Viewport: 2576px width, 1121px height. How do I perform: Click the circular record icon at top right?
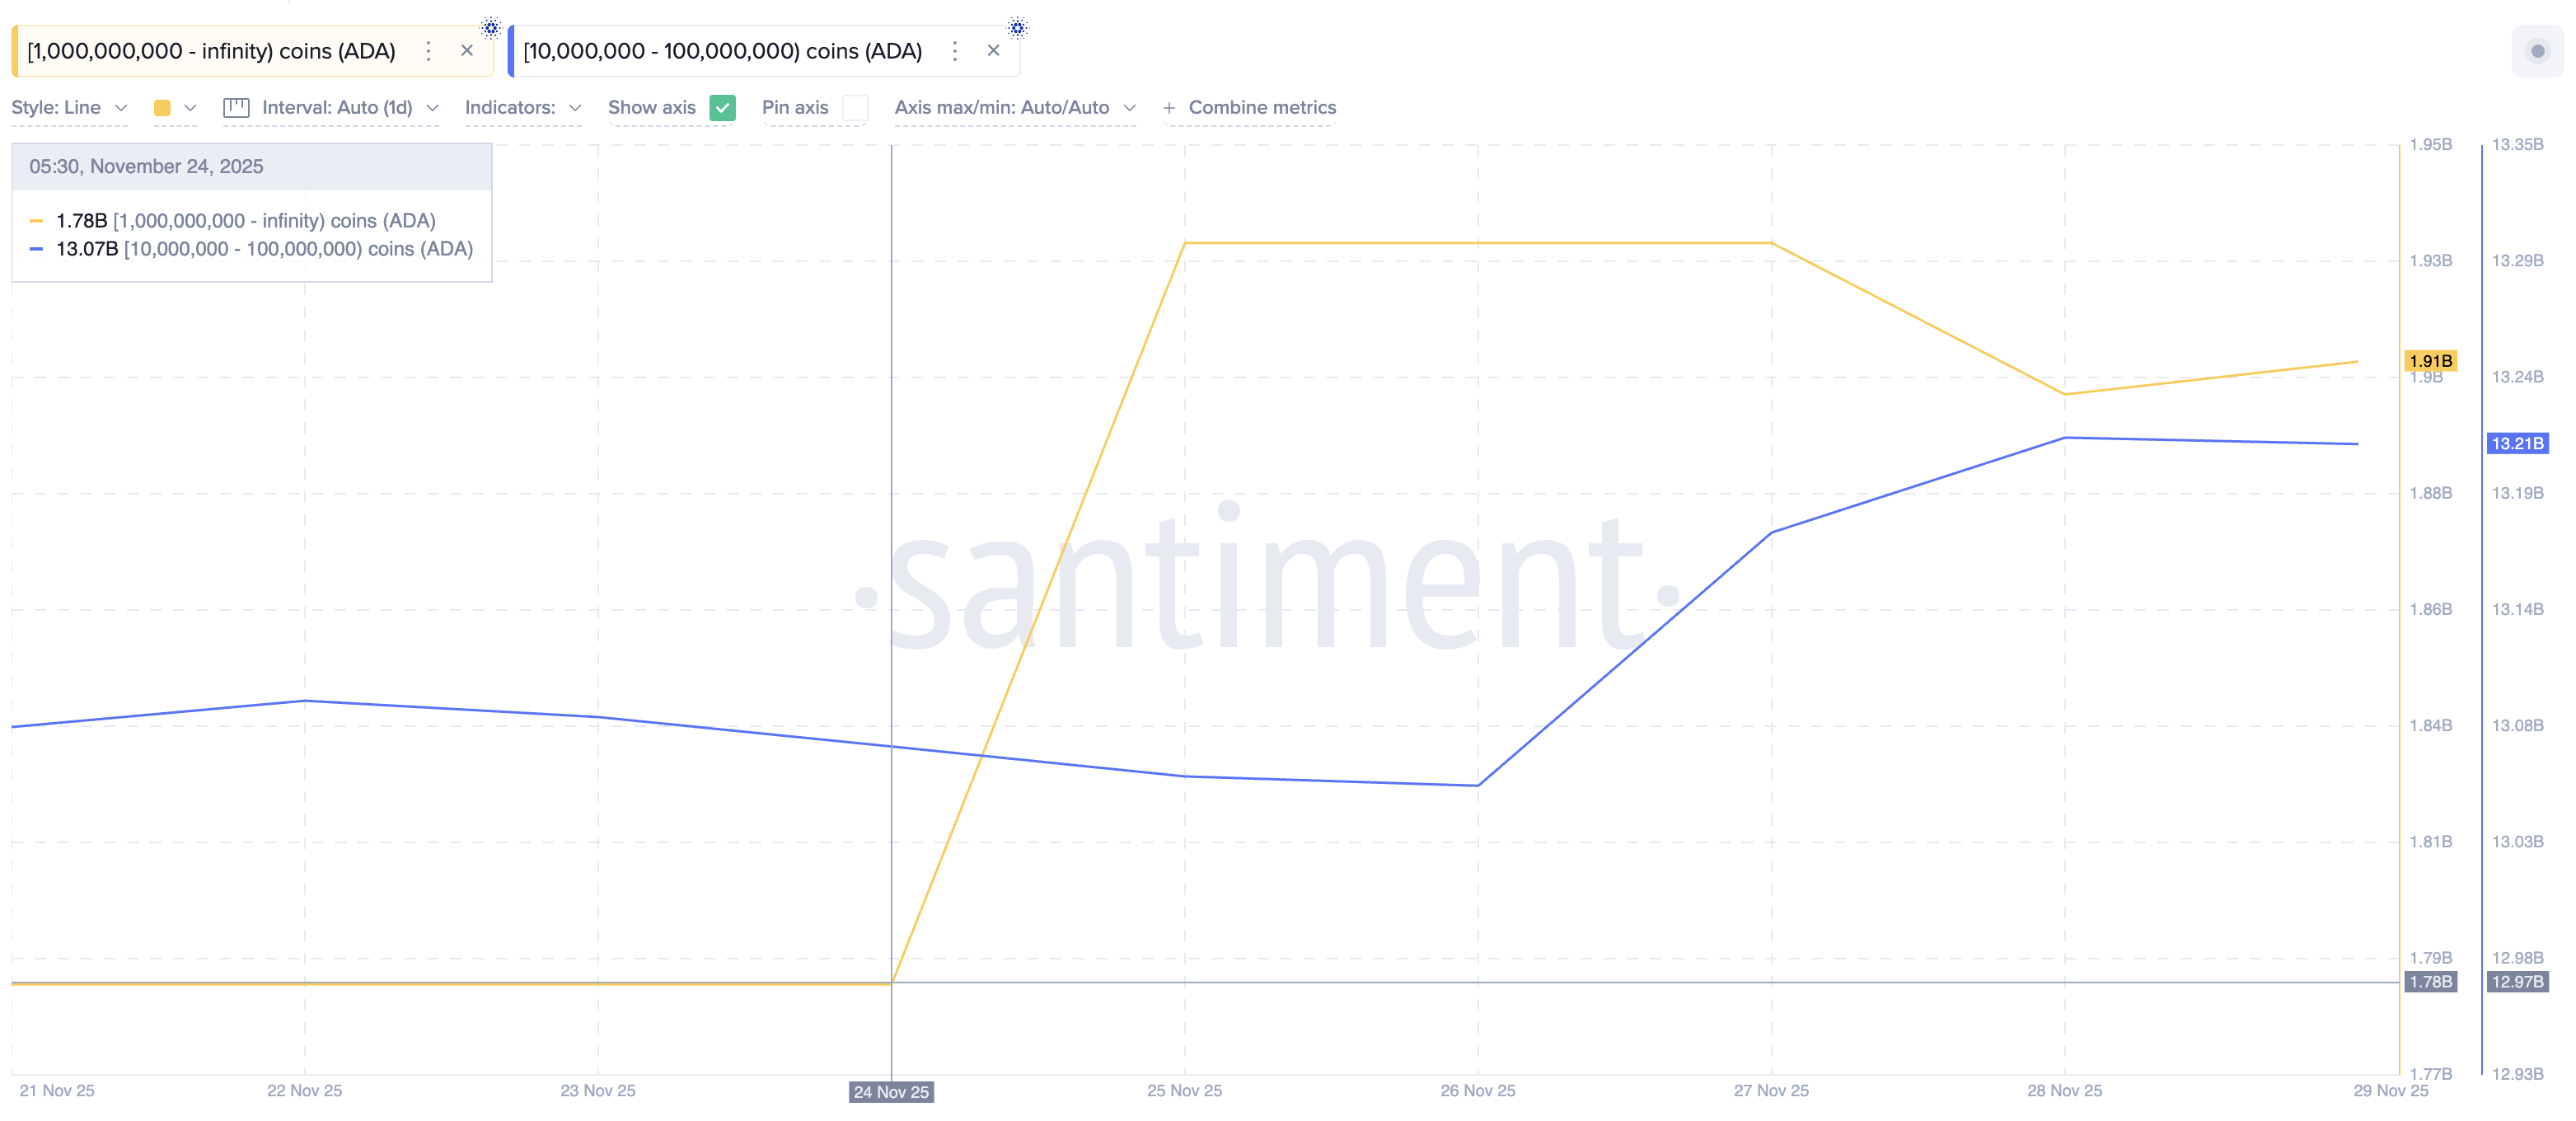(2537, 50)
